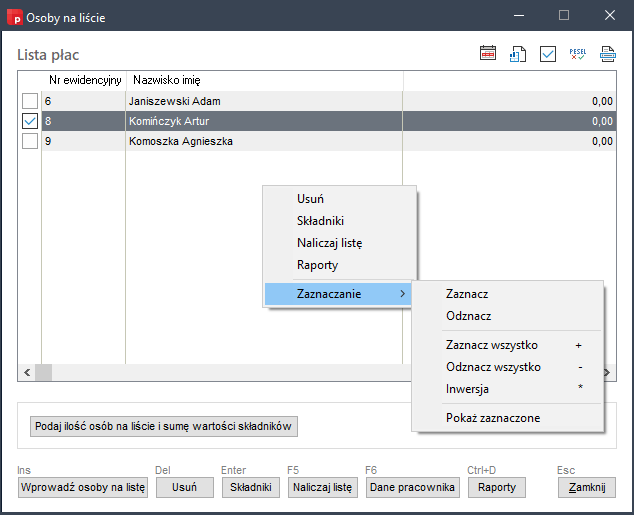Click evidence number 6 cell
The height and width of the screenshot is (515, 634).
coord(83,101)
